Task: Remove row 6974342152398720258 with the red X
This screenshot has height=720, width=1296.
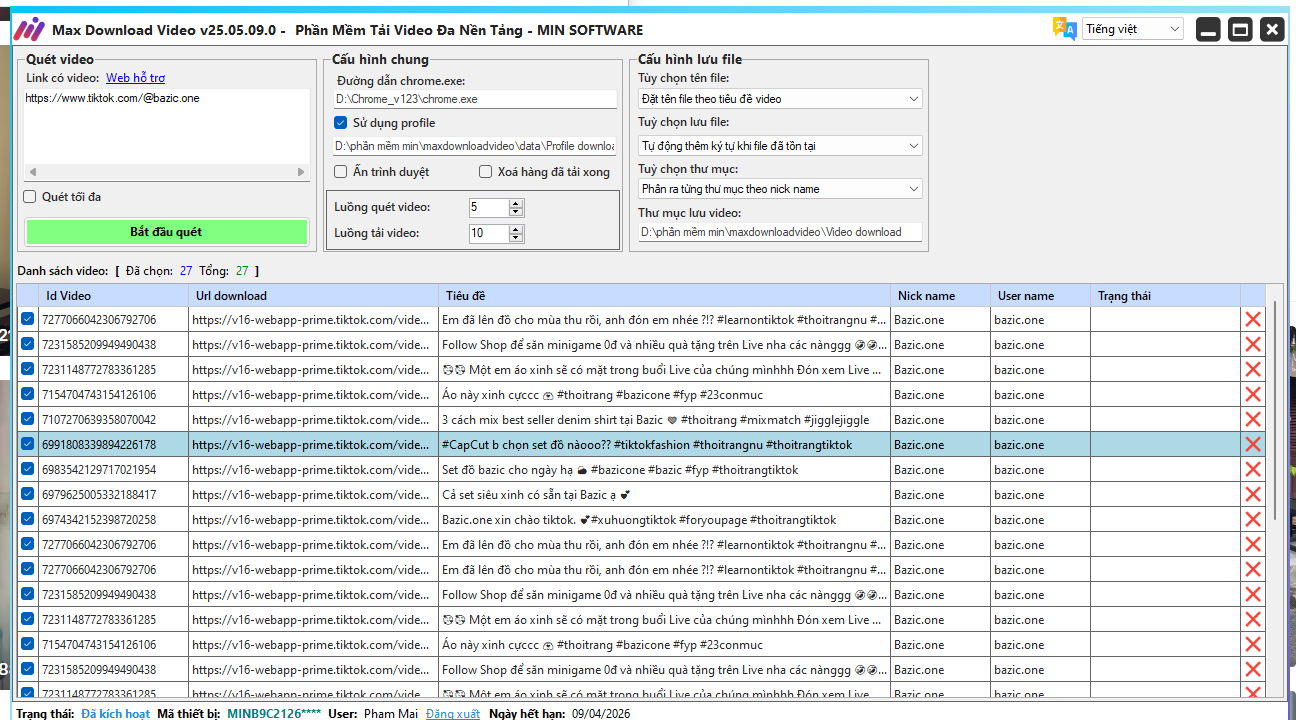Action: coord(1253,520)
